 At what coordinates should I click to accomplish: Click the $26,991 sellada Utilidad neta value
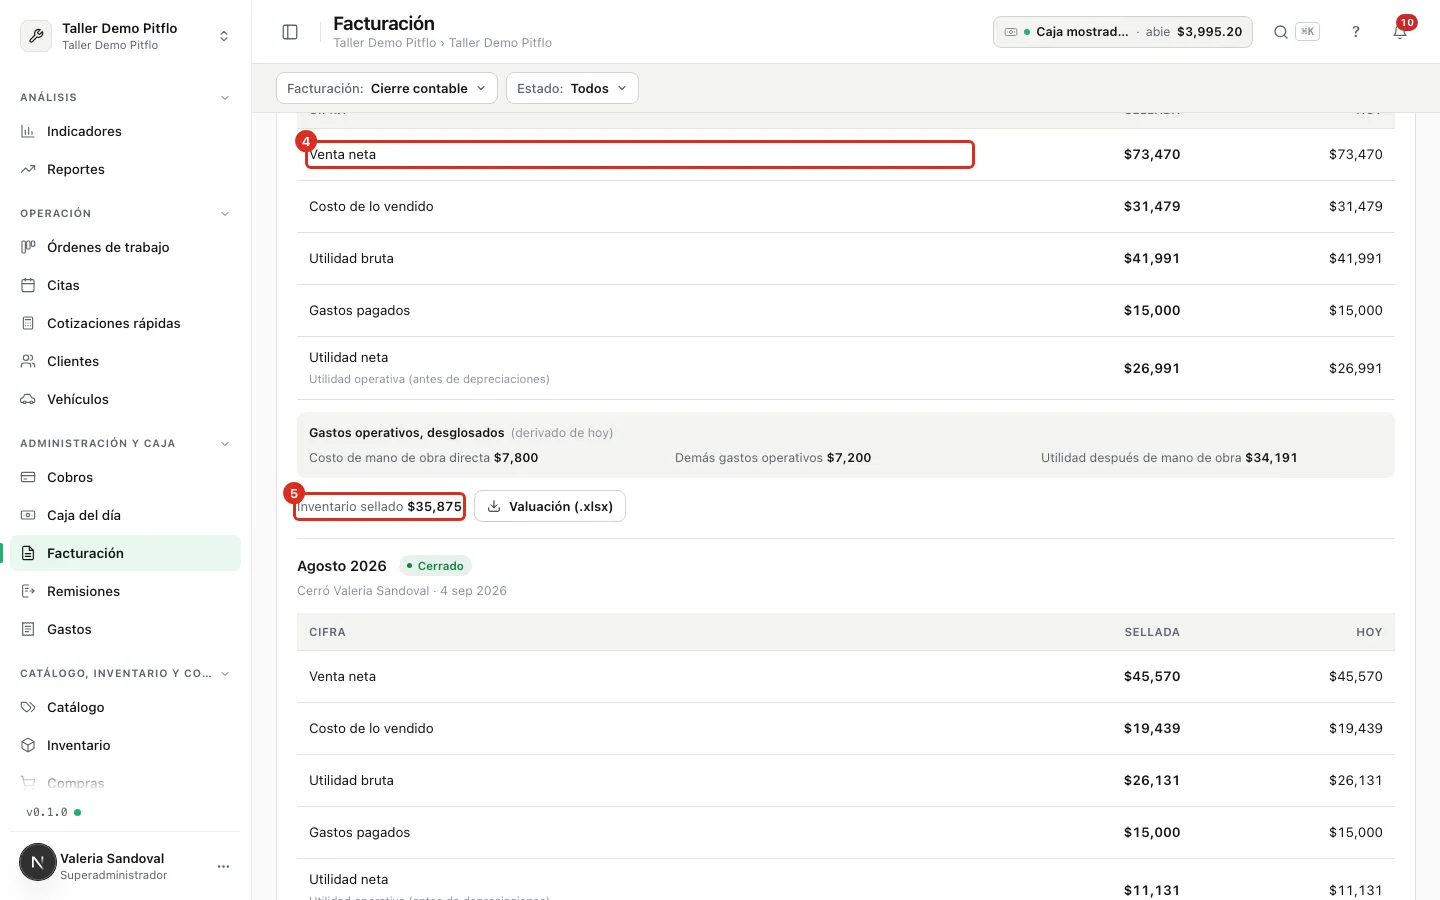(x=1152, y=368)
